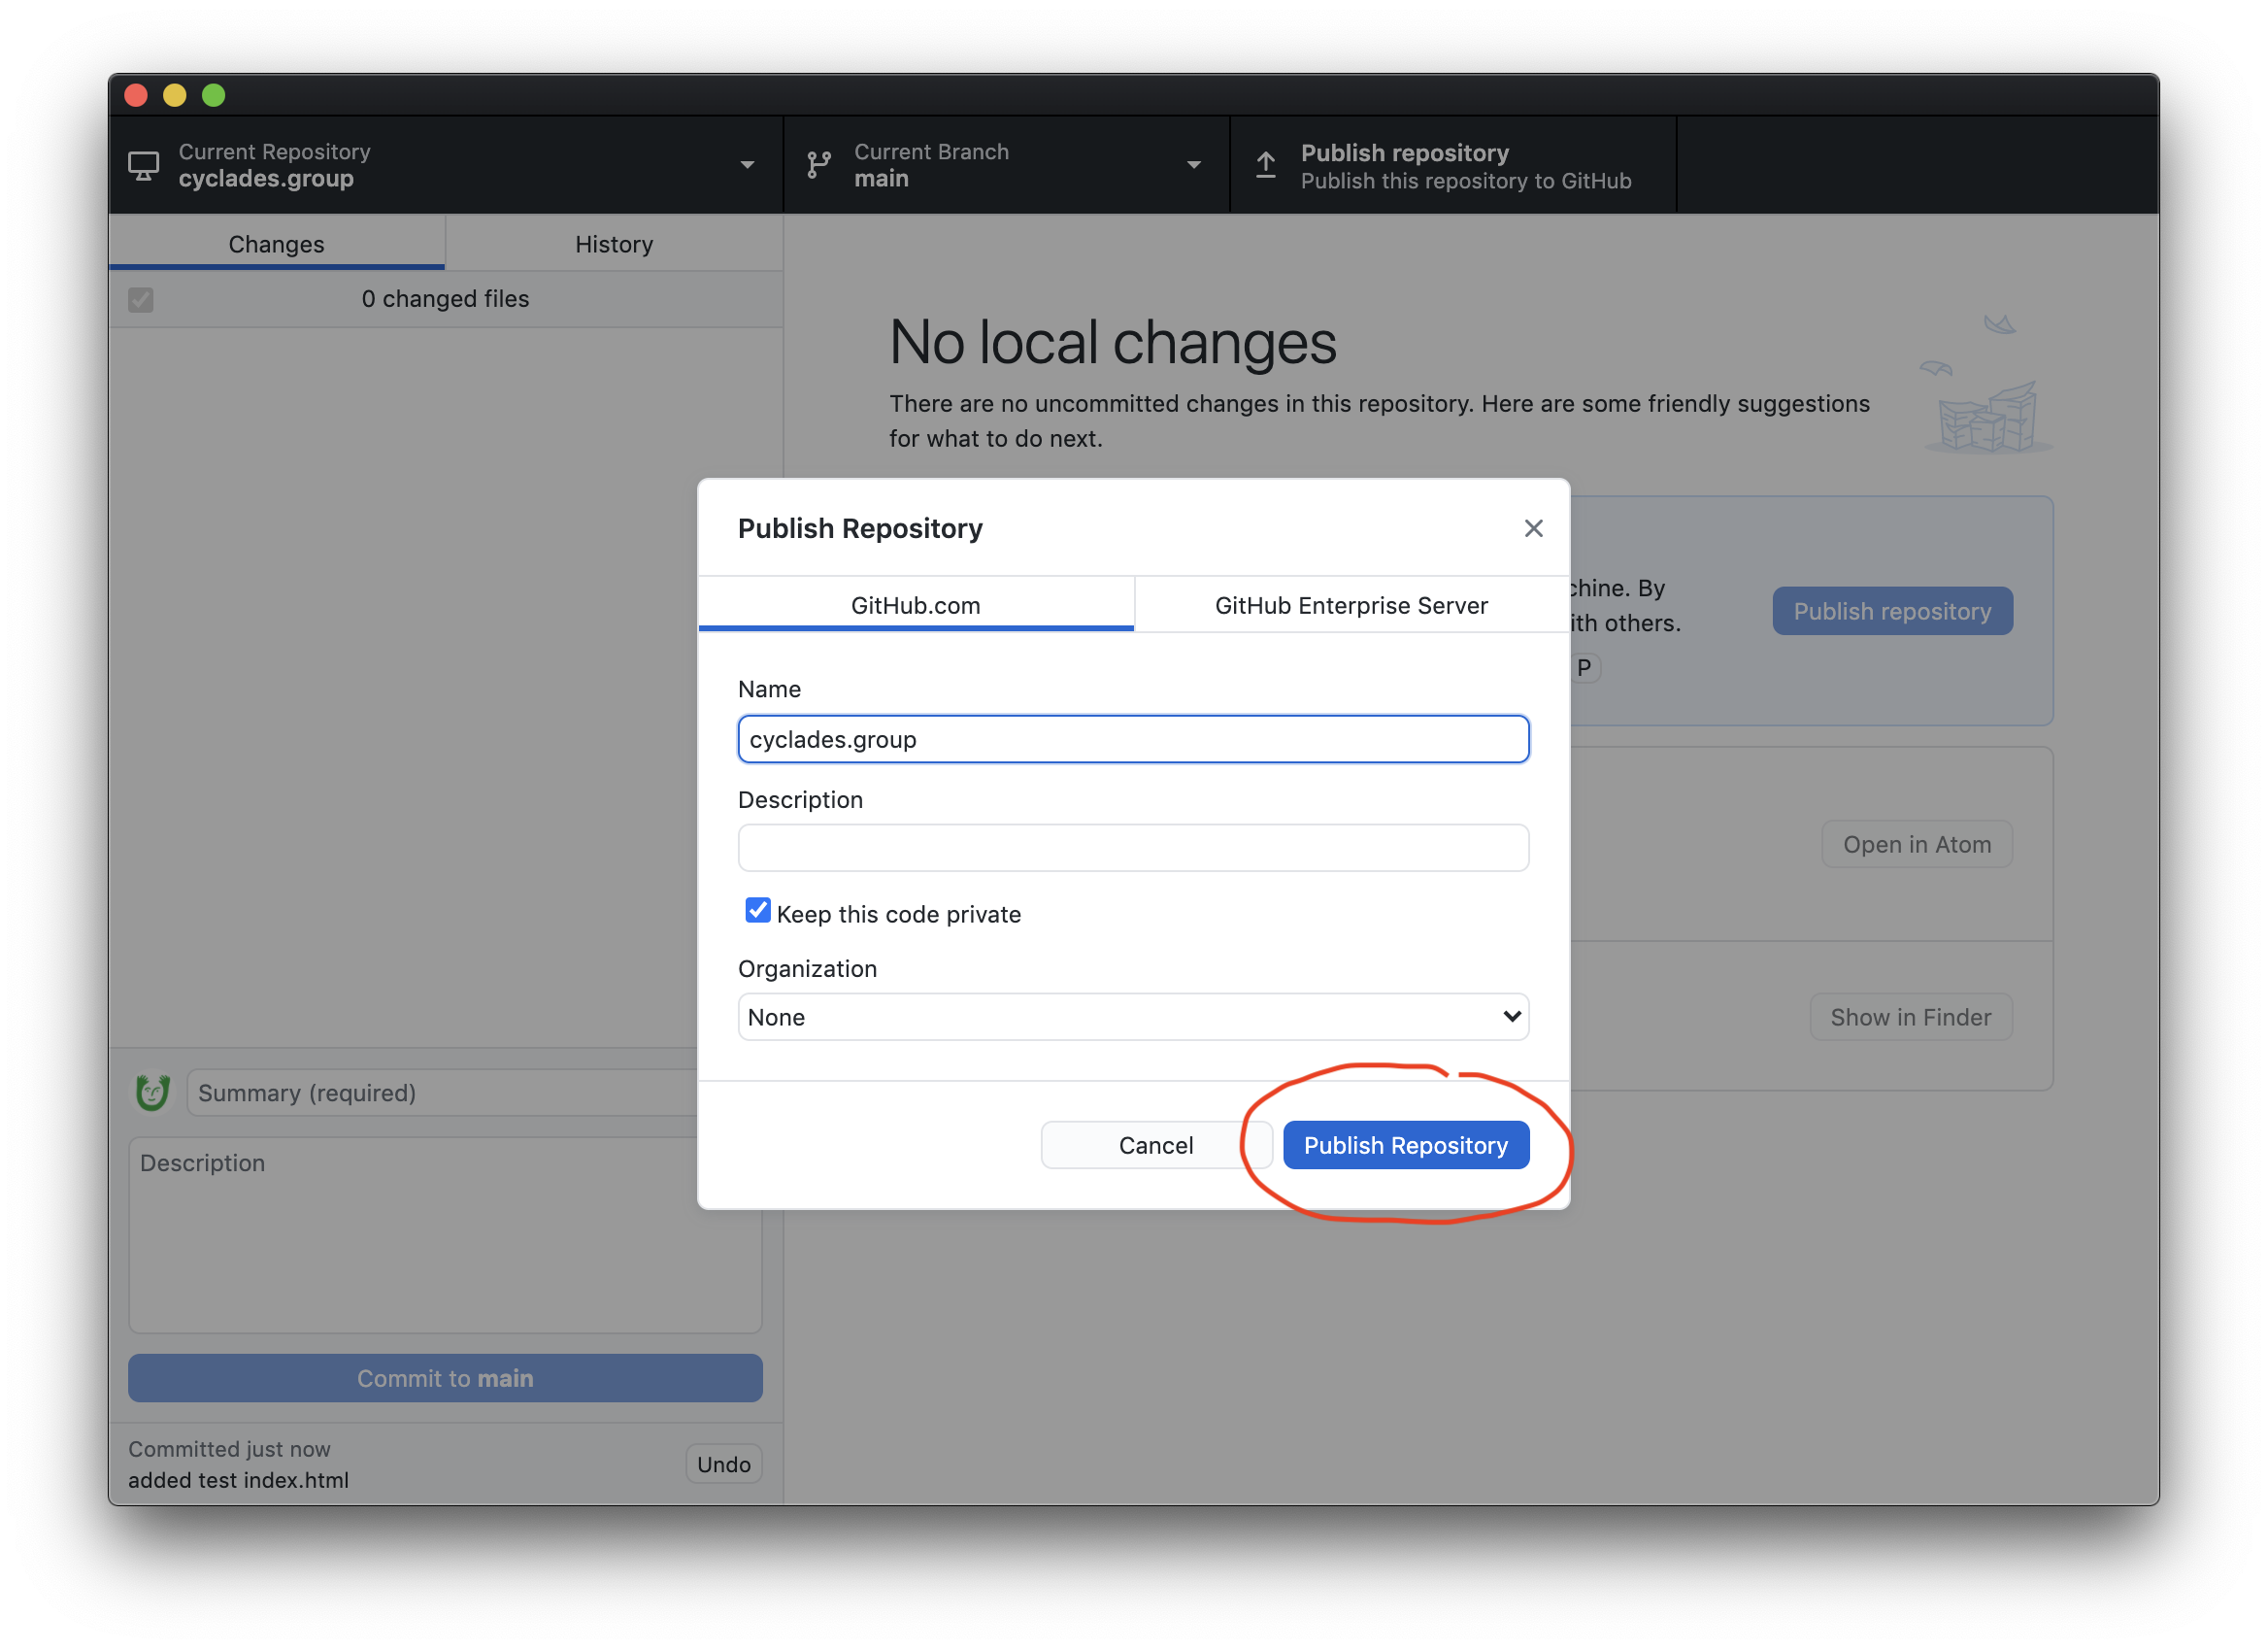This screenshot has width=2268, height=1649.
Task: Click the upload arrow publish icon
Action: [1266, 165]
